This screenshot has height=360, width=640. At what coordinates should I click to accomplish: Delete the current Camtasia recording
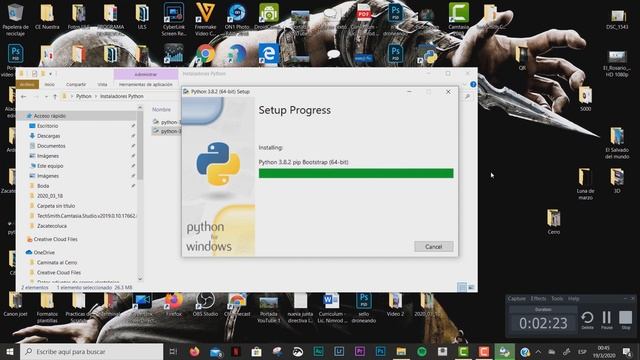[x=587, y=319]
